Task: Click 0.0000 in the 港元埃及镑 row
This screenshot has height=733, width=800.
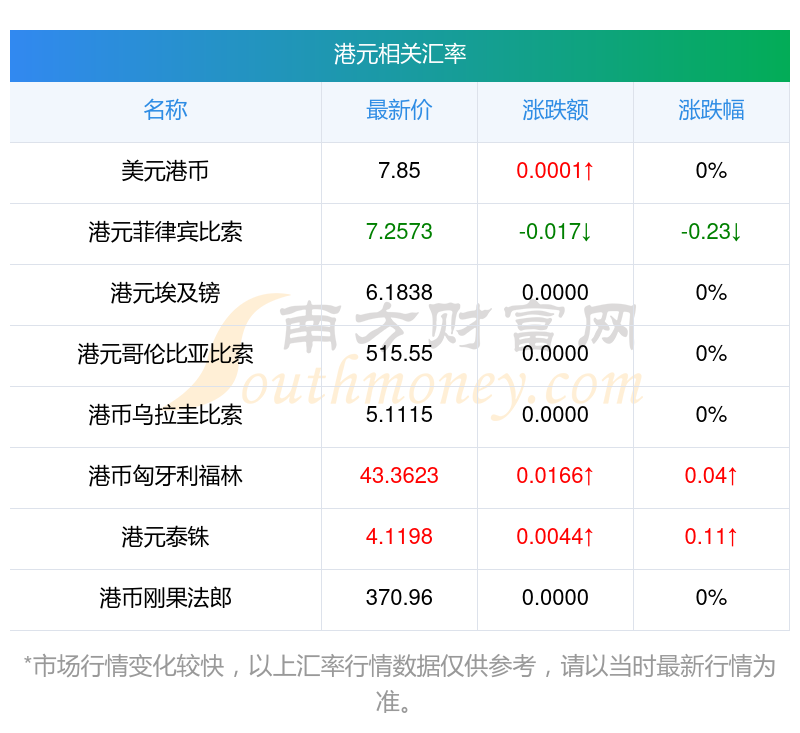Action: [x=555, y=293]
